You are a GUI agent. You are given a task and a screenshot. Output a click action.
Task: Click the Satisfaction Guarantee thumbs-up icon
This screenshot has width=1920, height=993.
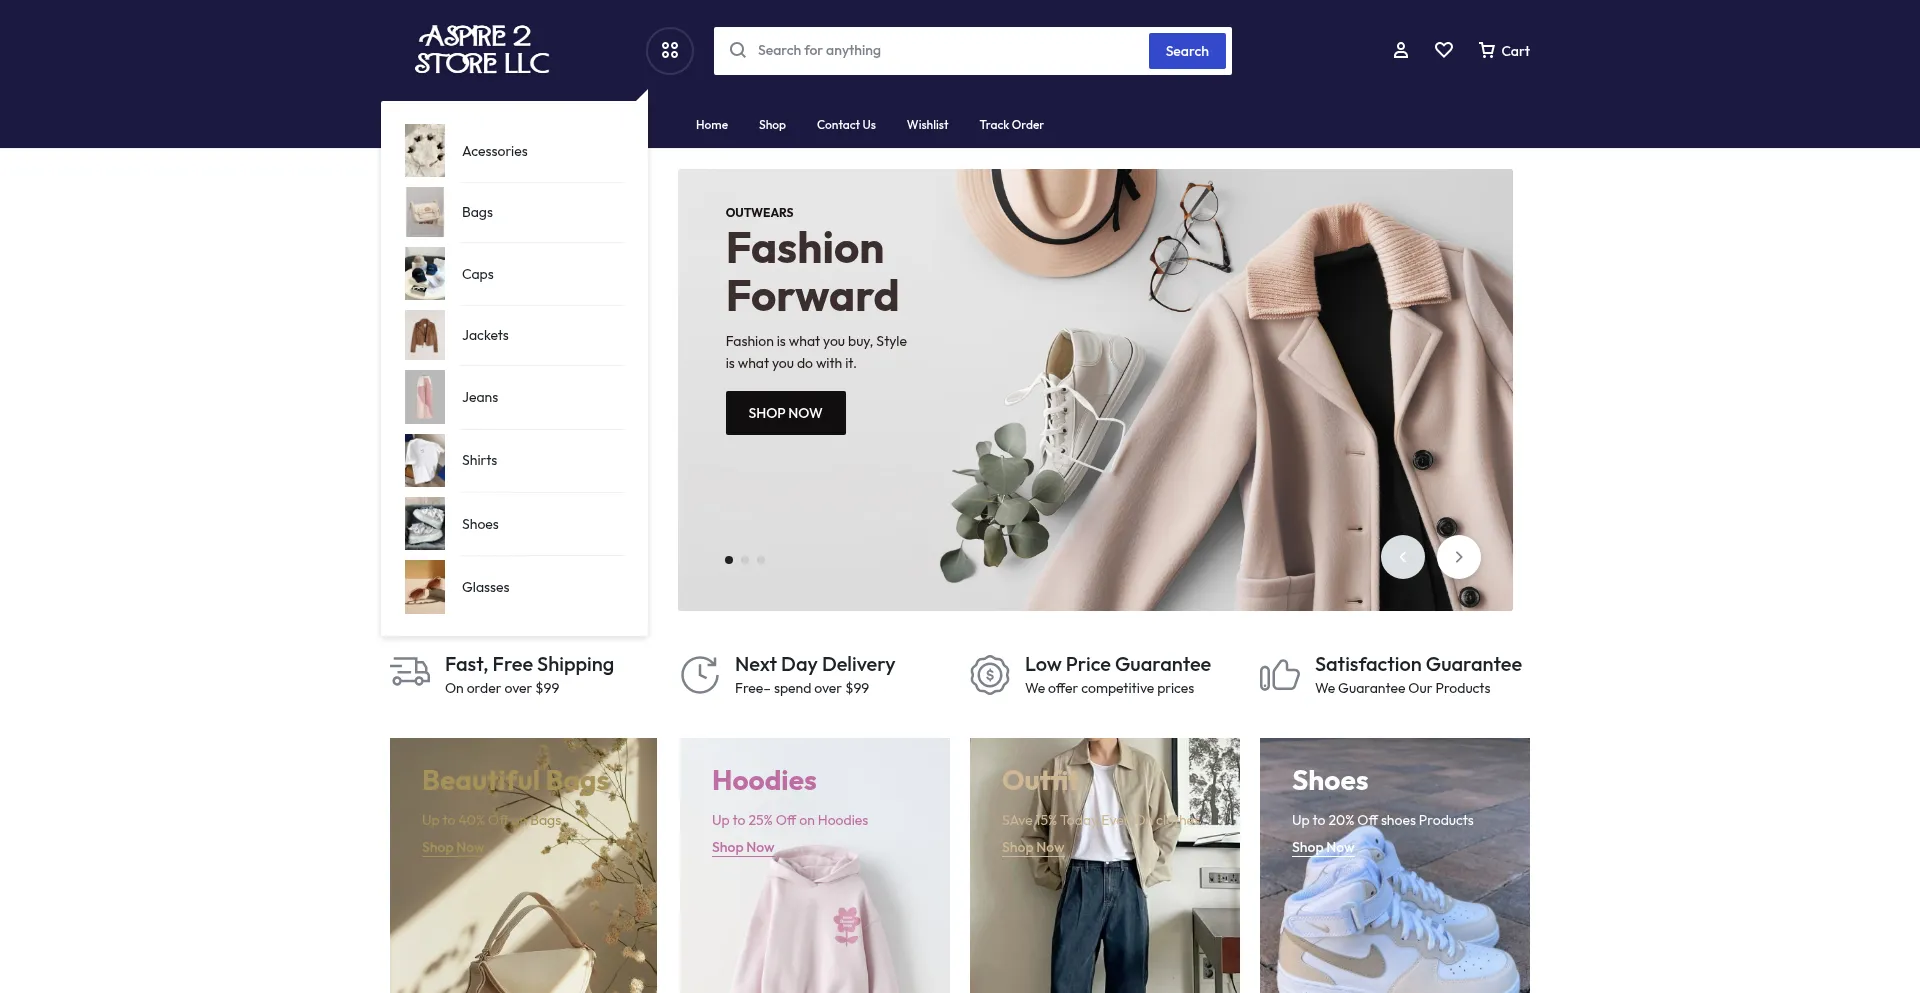pyautogui.click(x=1279, y=675)
